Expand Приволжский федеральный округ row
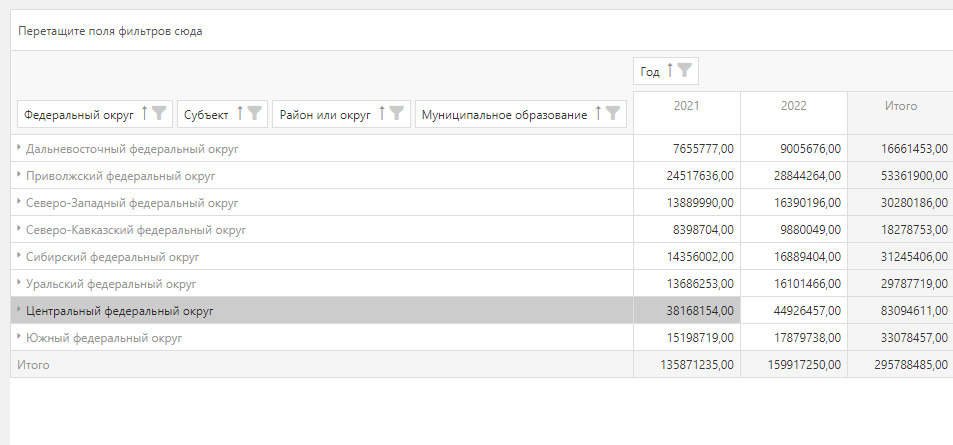The height and width of the screenshot is (445, 953). tap(19, 175)
